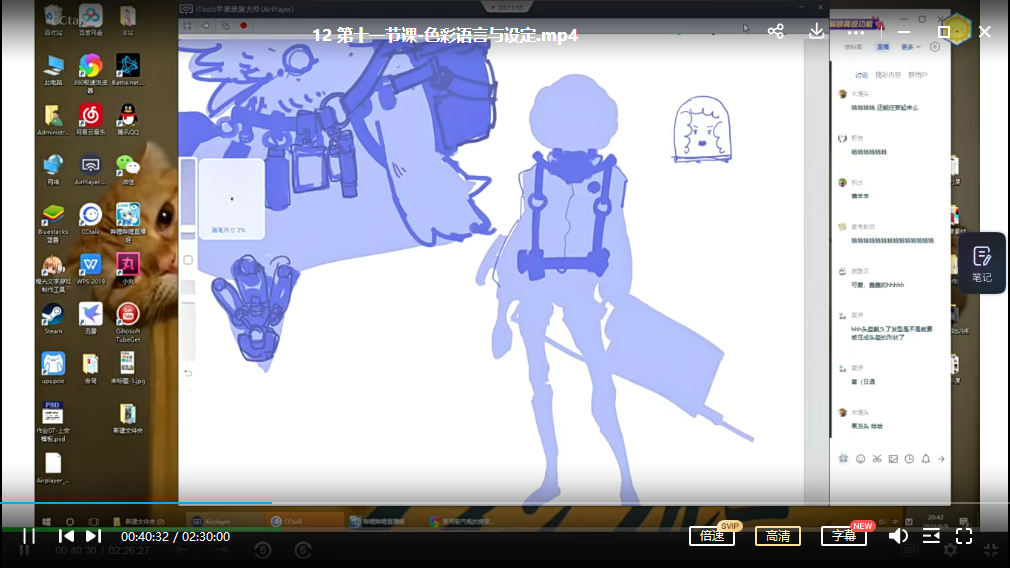Open Bluestacks 蓝叠 desktop icon
The width and height of the screenshot is (1010, 568).
coord(53,223)
